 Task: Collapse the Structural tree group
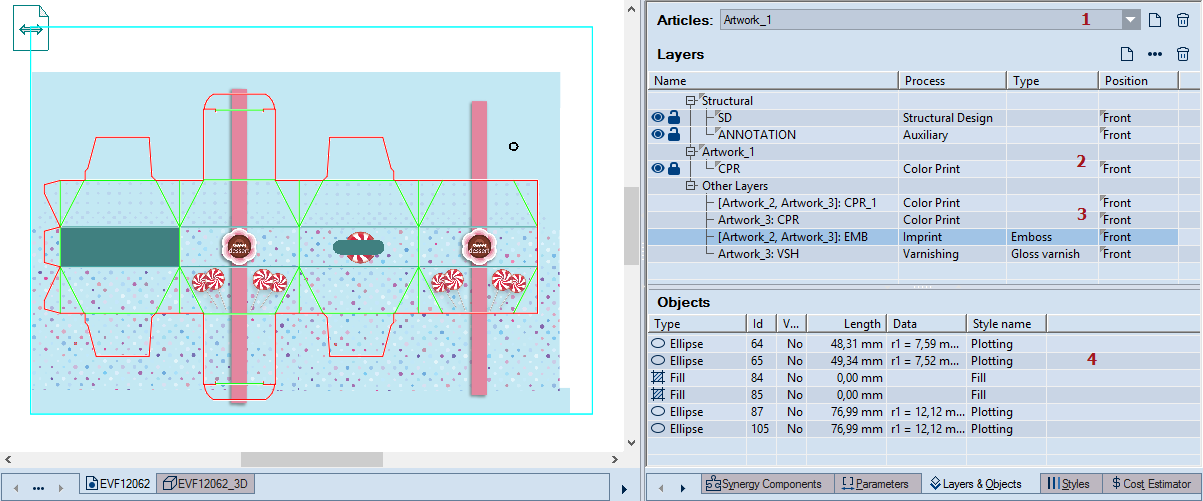690,101
